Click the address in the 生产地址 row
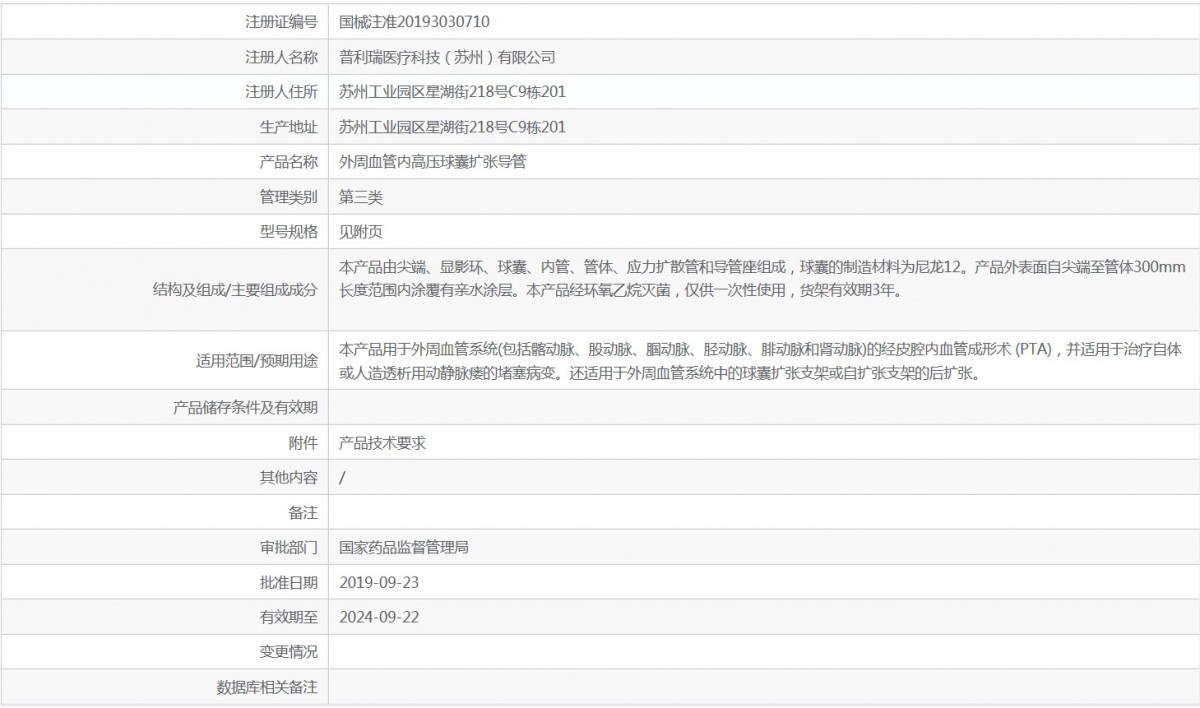 coord(453,127)
